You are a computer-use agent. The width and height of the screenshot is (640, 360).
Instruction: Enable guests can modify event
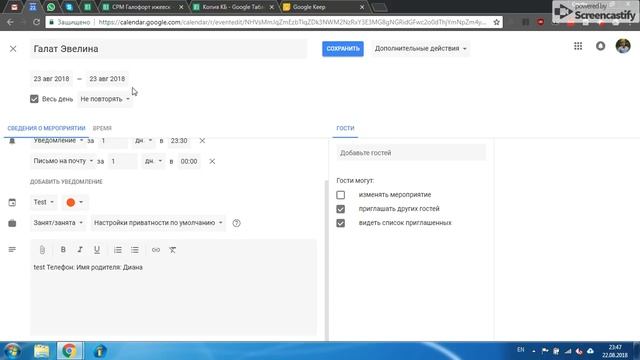[340, 195]
